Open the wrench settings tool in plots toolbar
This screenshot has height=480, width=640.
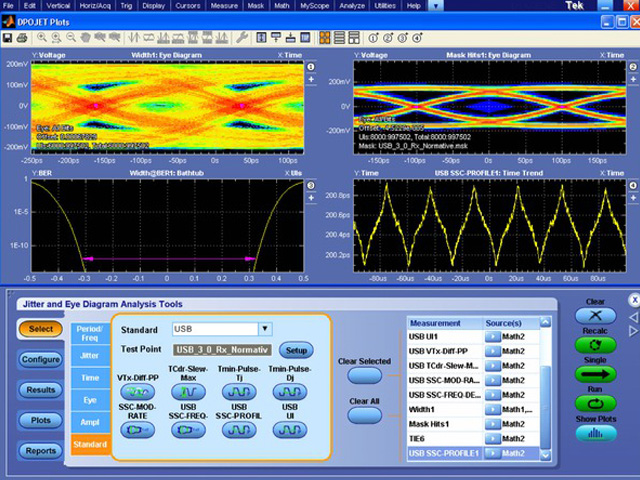click(x=242, y=38)
